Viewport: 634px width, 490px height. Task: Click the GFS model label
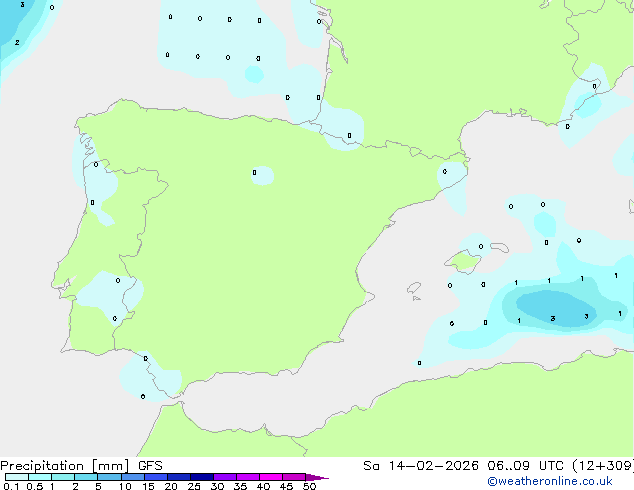(x=150, y=466)
